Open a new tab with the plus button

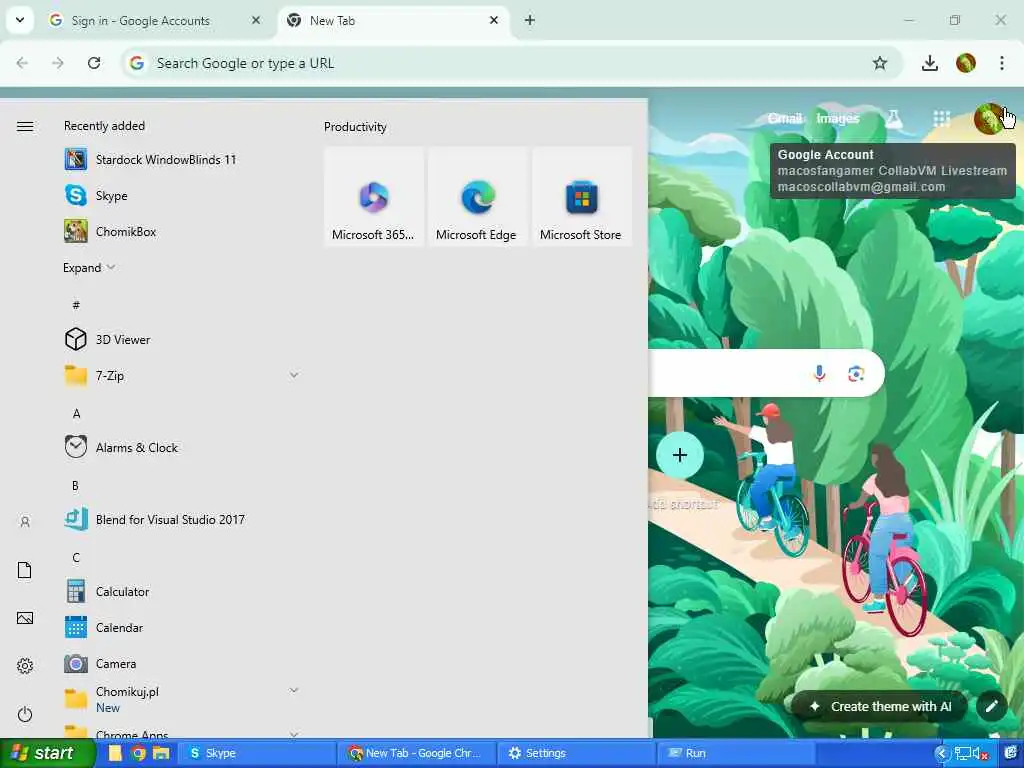point(530,20)
